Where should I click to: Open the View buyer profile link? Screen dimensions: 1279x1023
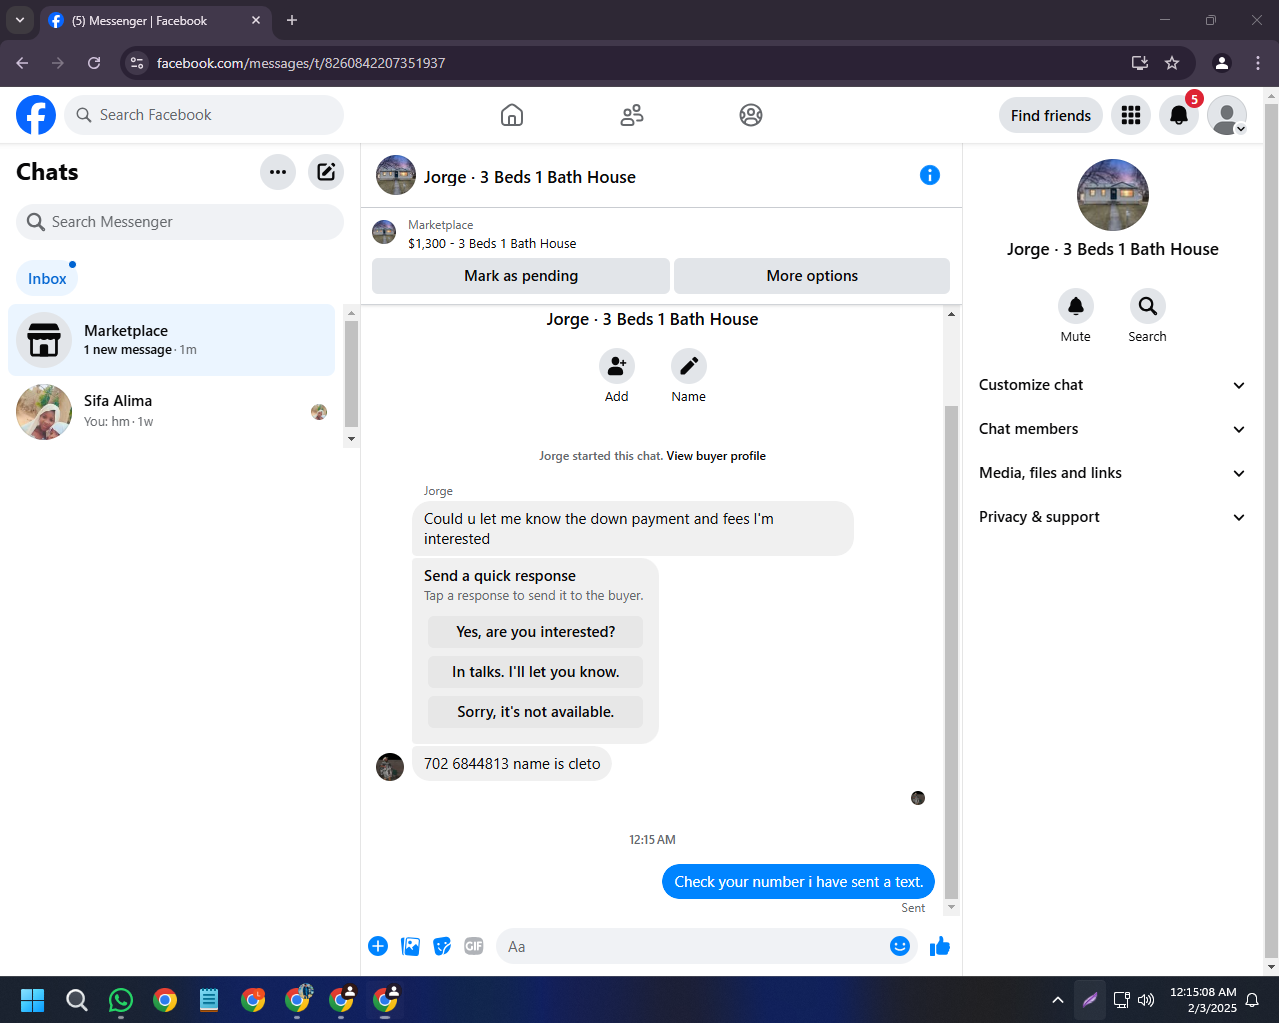[x=716, y=456]
